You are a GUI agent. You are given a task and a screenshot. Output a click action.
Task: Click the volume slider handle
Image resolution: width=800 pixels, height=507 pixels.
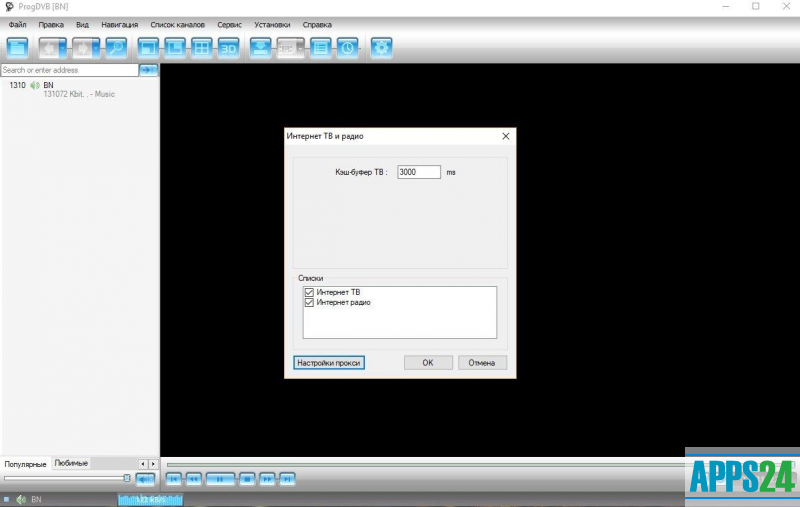(127, 478)
